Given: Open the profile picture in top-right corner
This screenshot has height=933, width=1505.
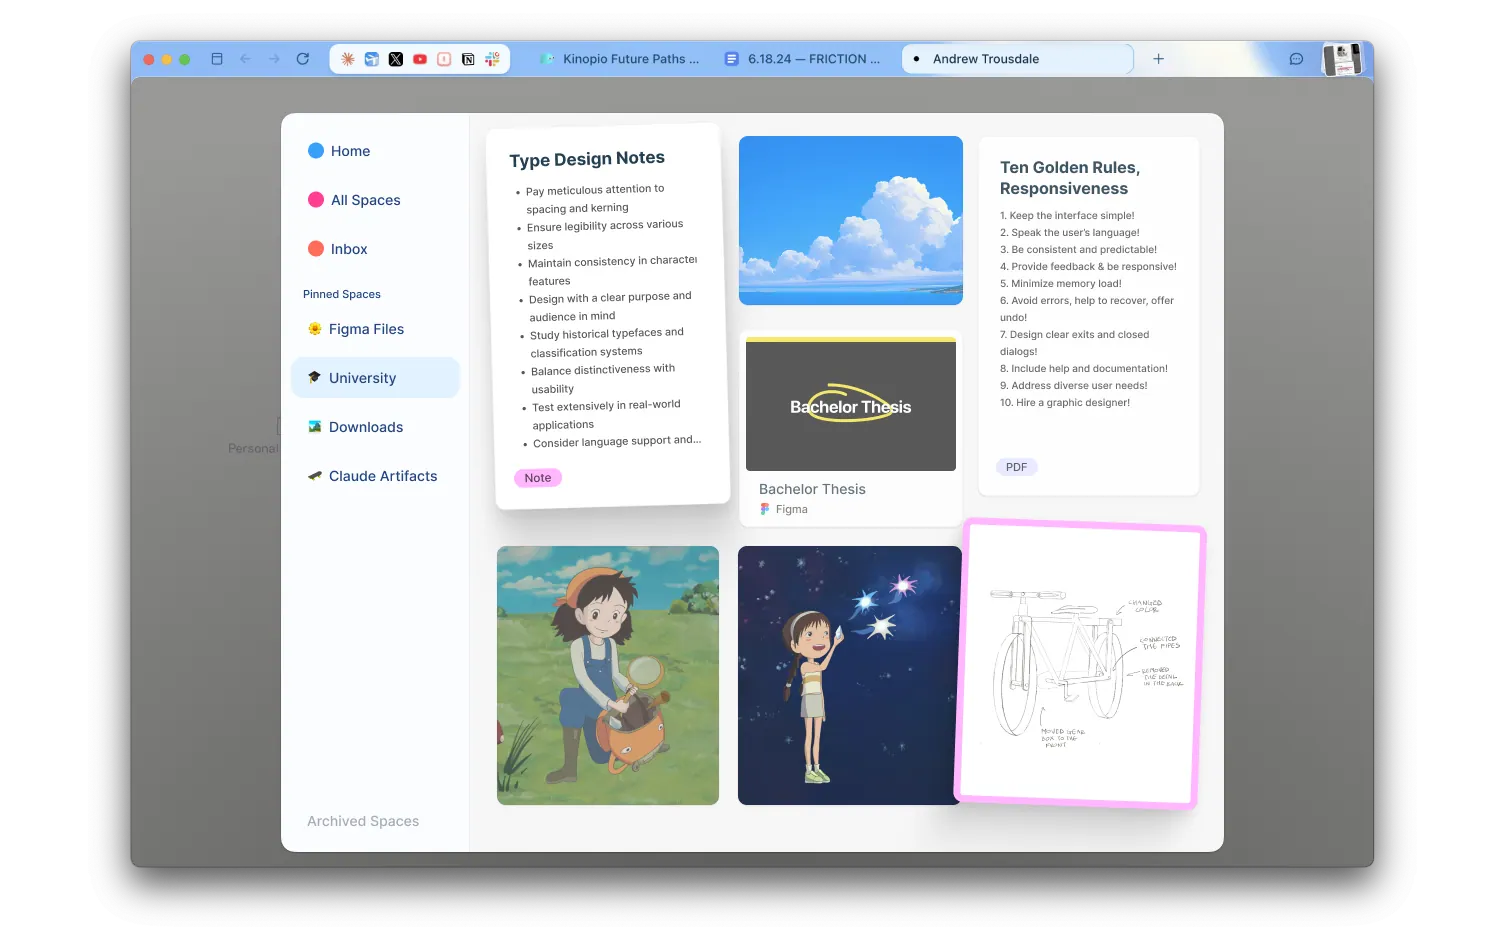Looking at the screenshot, I should [x=1342, y=59].
